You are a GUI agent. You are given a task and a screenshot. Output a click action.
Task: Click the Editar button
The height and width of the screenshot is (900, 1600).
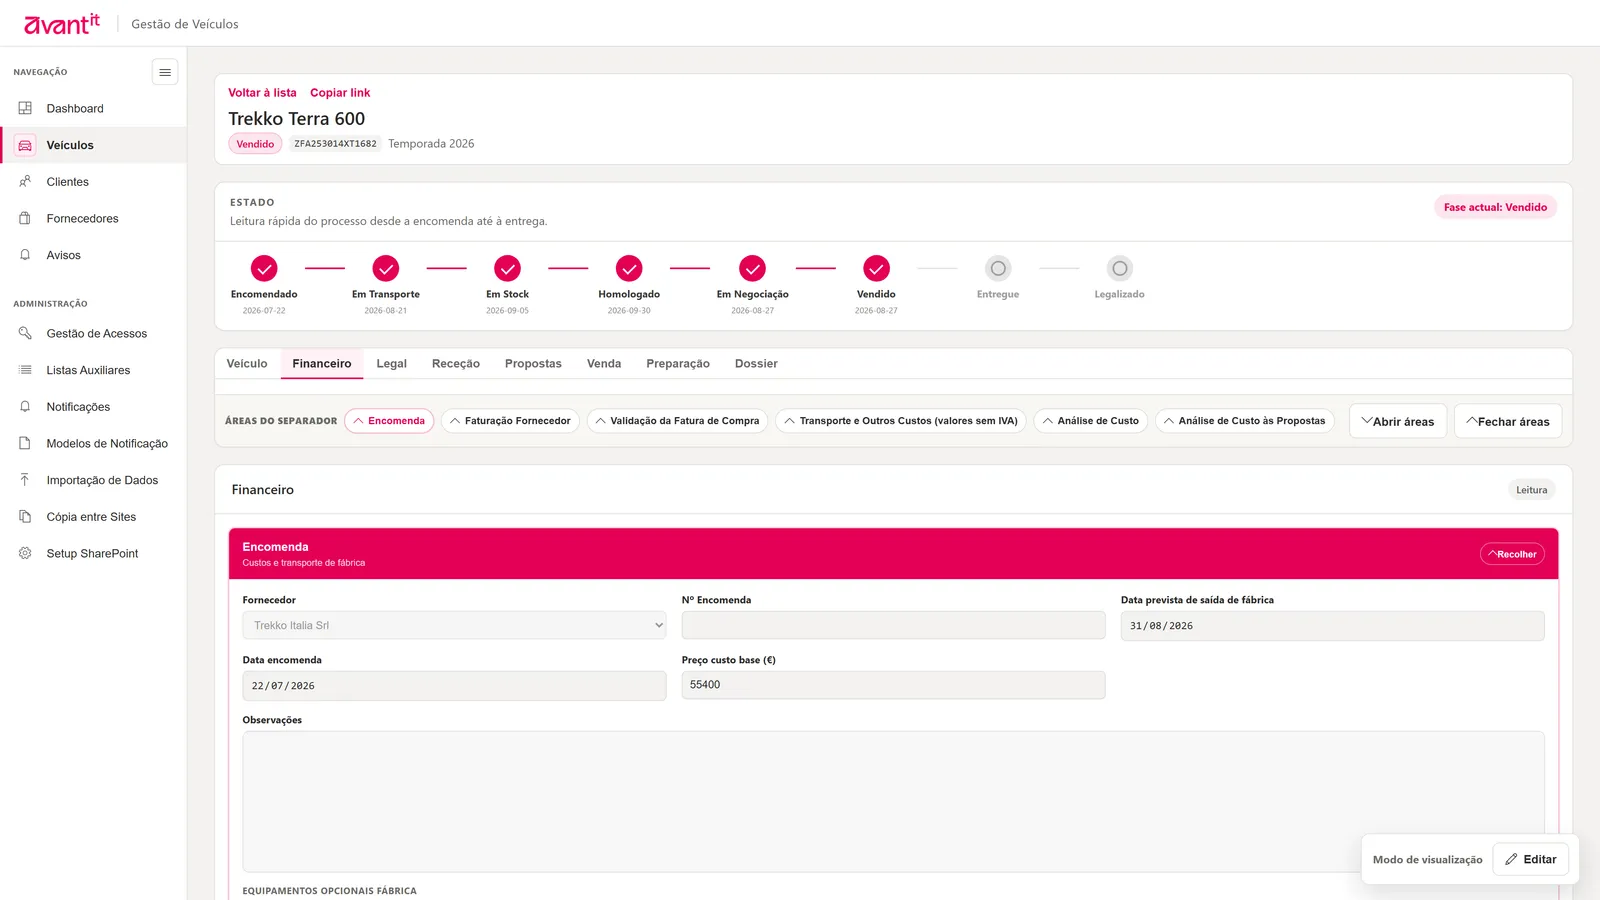click(1531, 859)
